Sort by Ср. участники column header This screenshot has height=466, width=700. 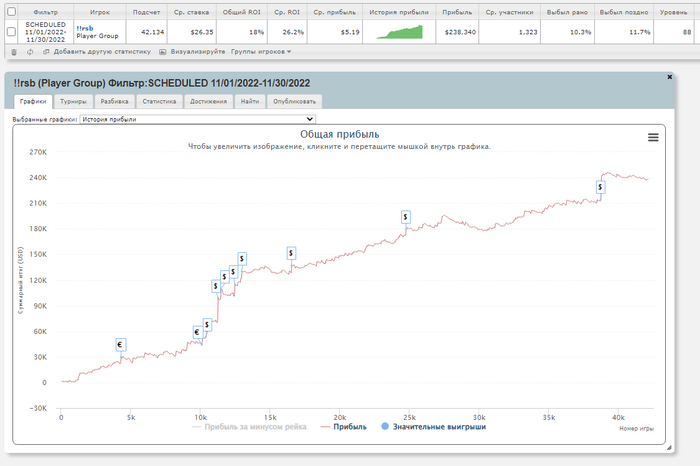coord(509,12)
